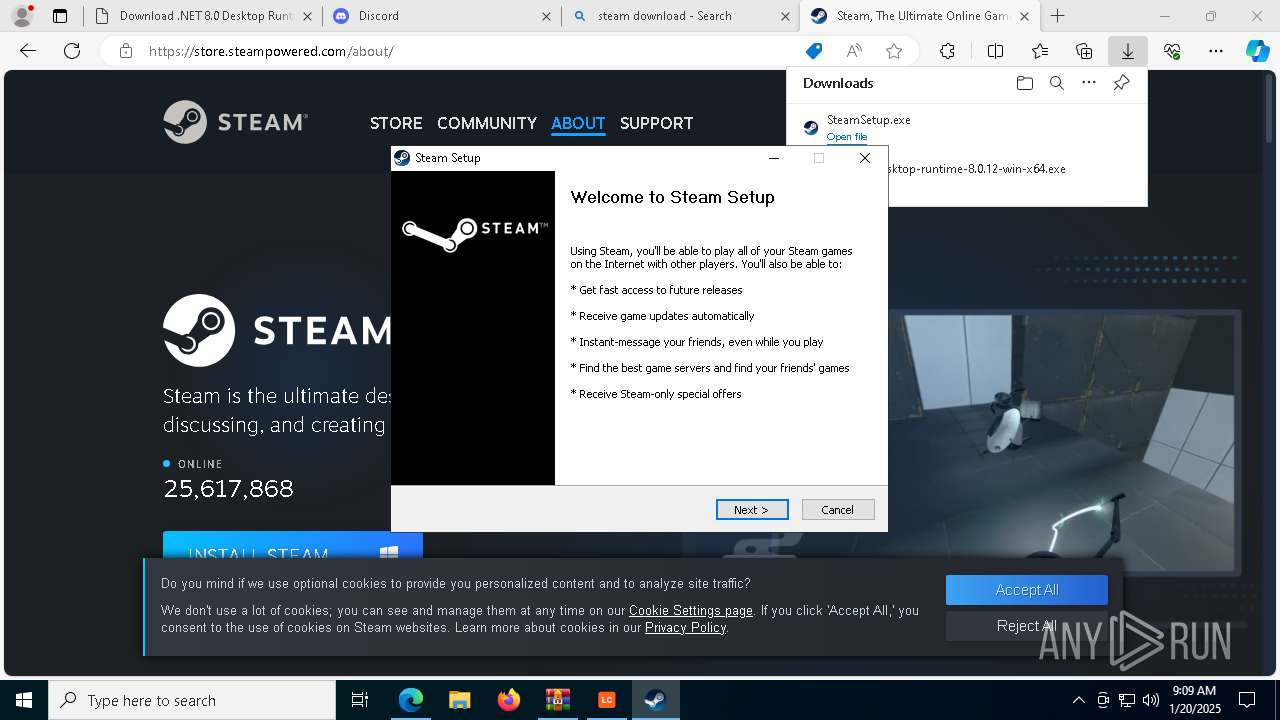Open the shopping price tag icon

click(x=814, y=51)
